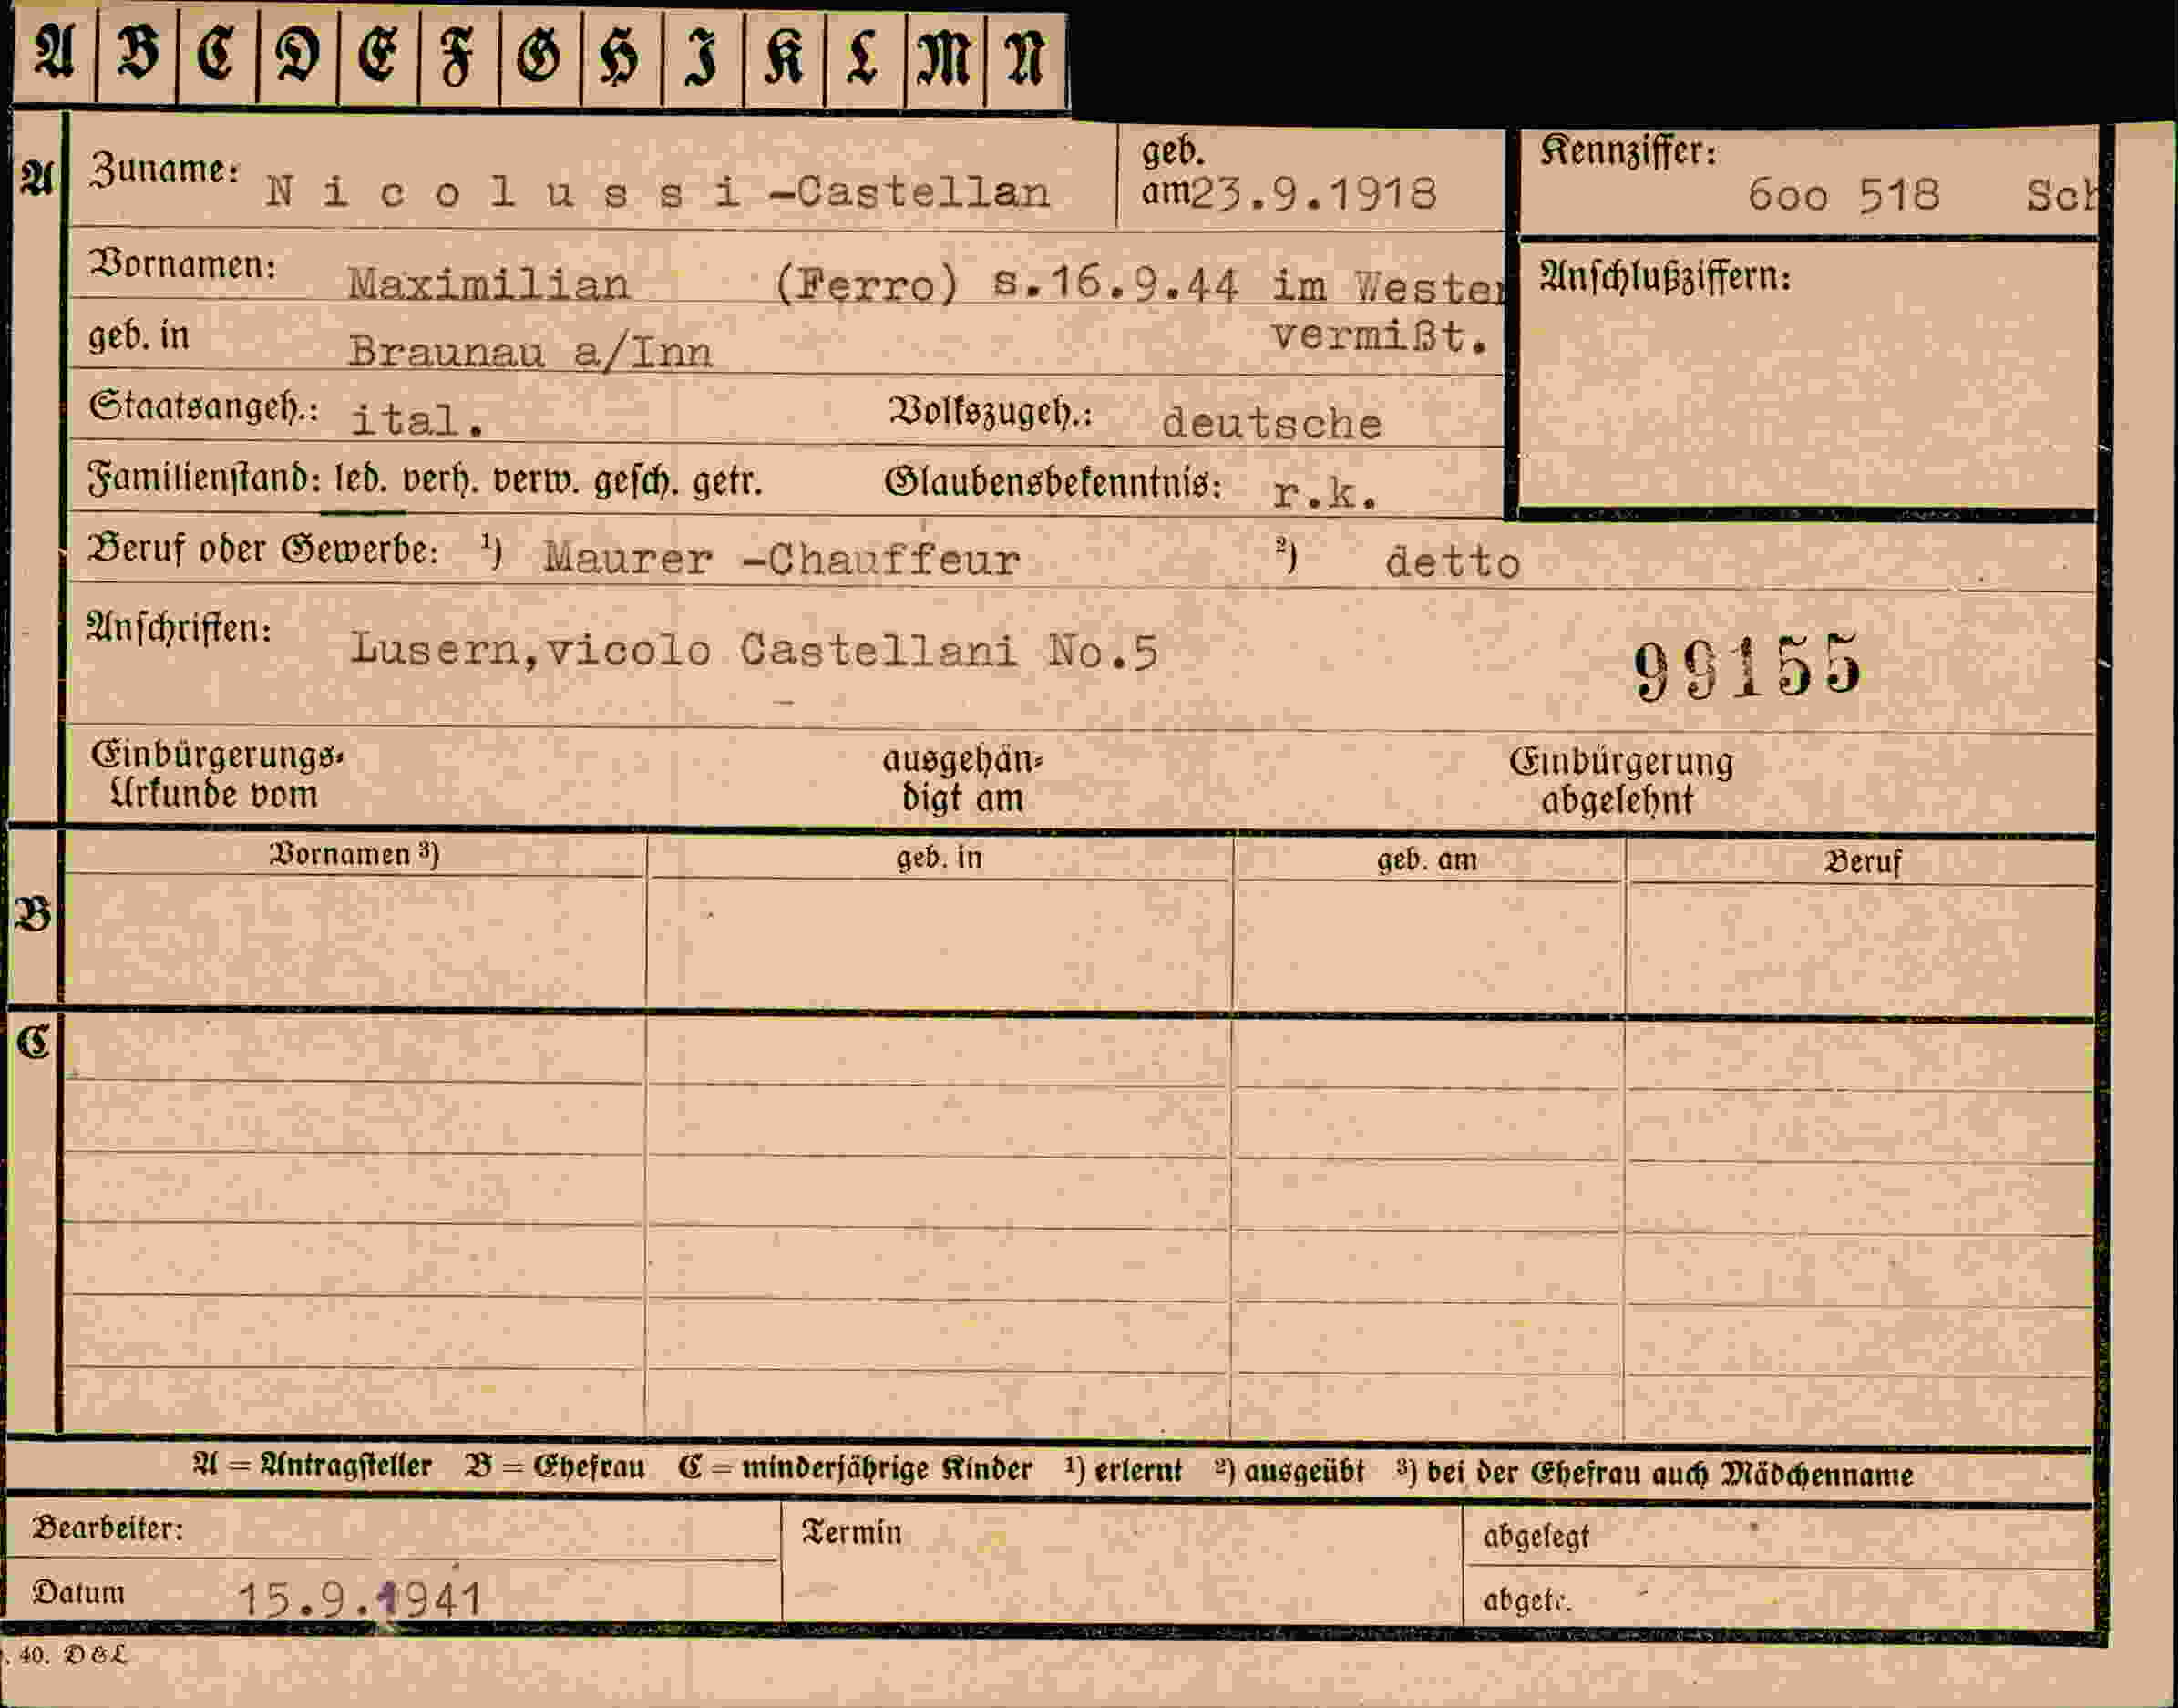
Task: Click the index tab letter L
Action: point(863,57)
